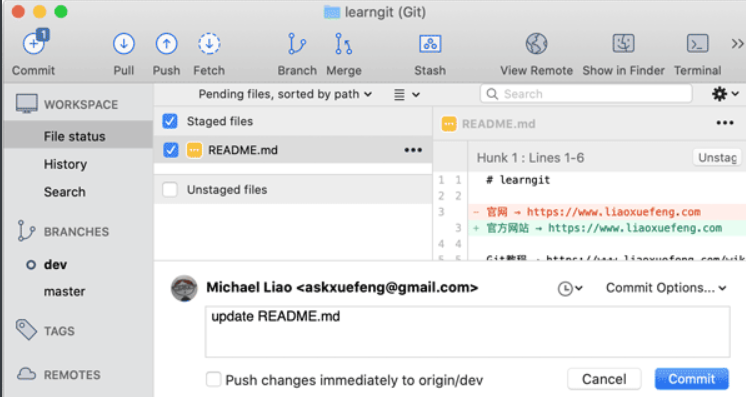Click the Workspace monitor icon
Screen dimensions: 746x397
click(x=26, y=104)
